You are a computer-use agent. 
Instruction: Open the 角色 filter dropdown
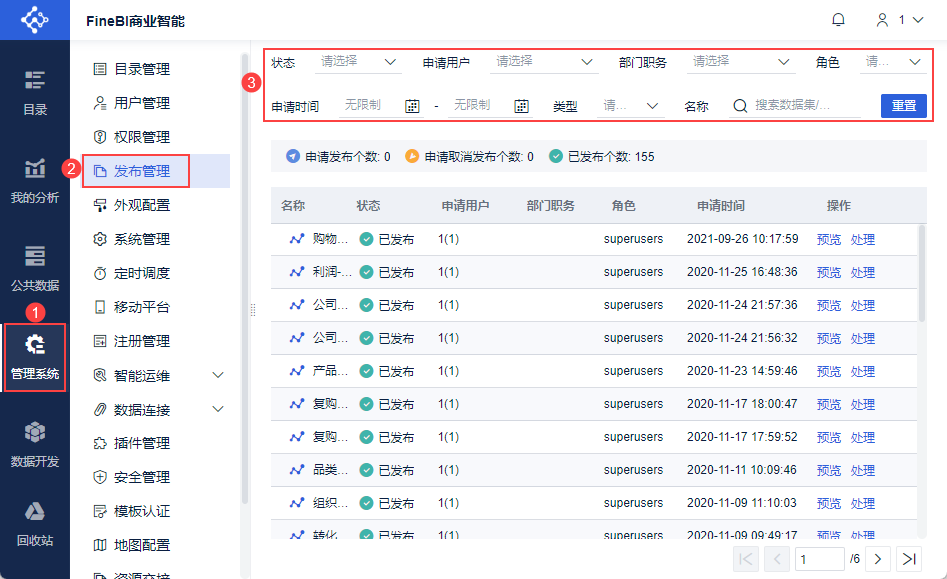click(x=893, y=62)
